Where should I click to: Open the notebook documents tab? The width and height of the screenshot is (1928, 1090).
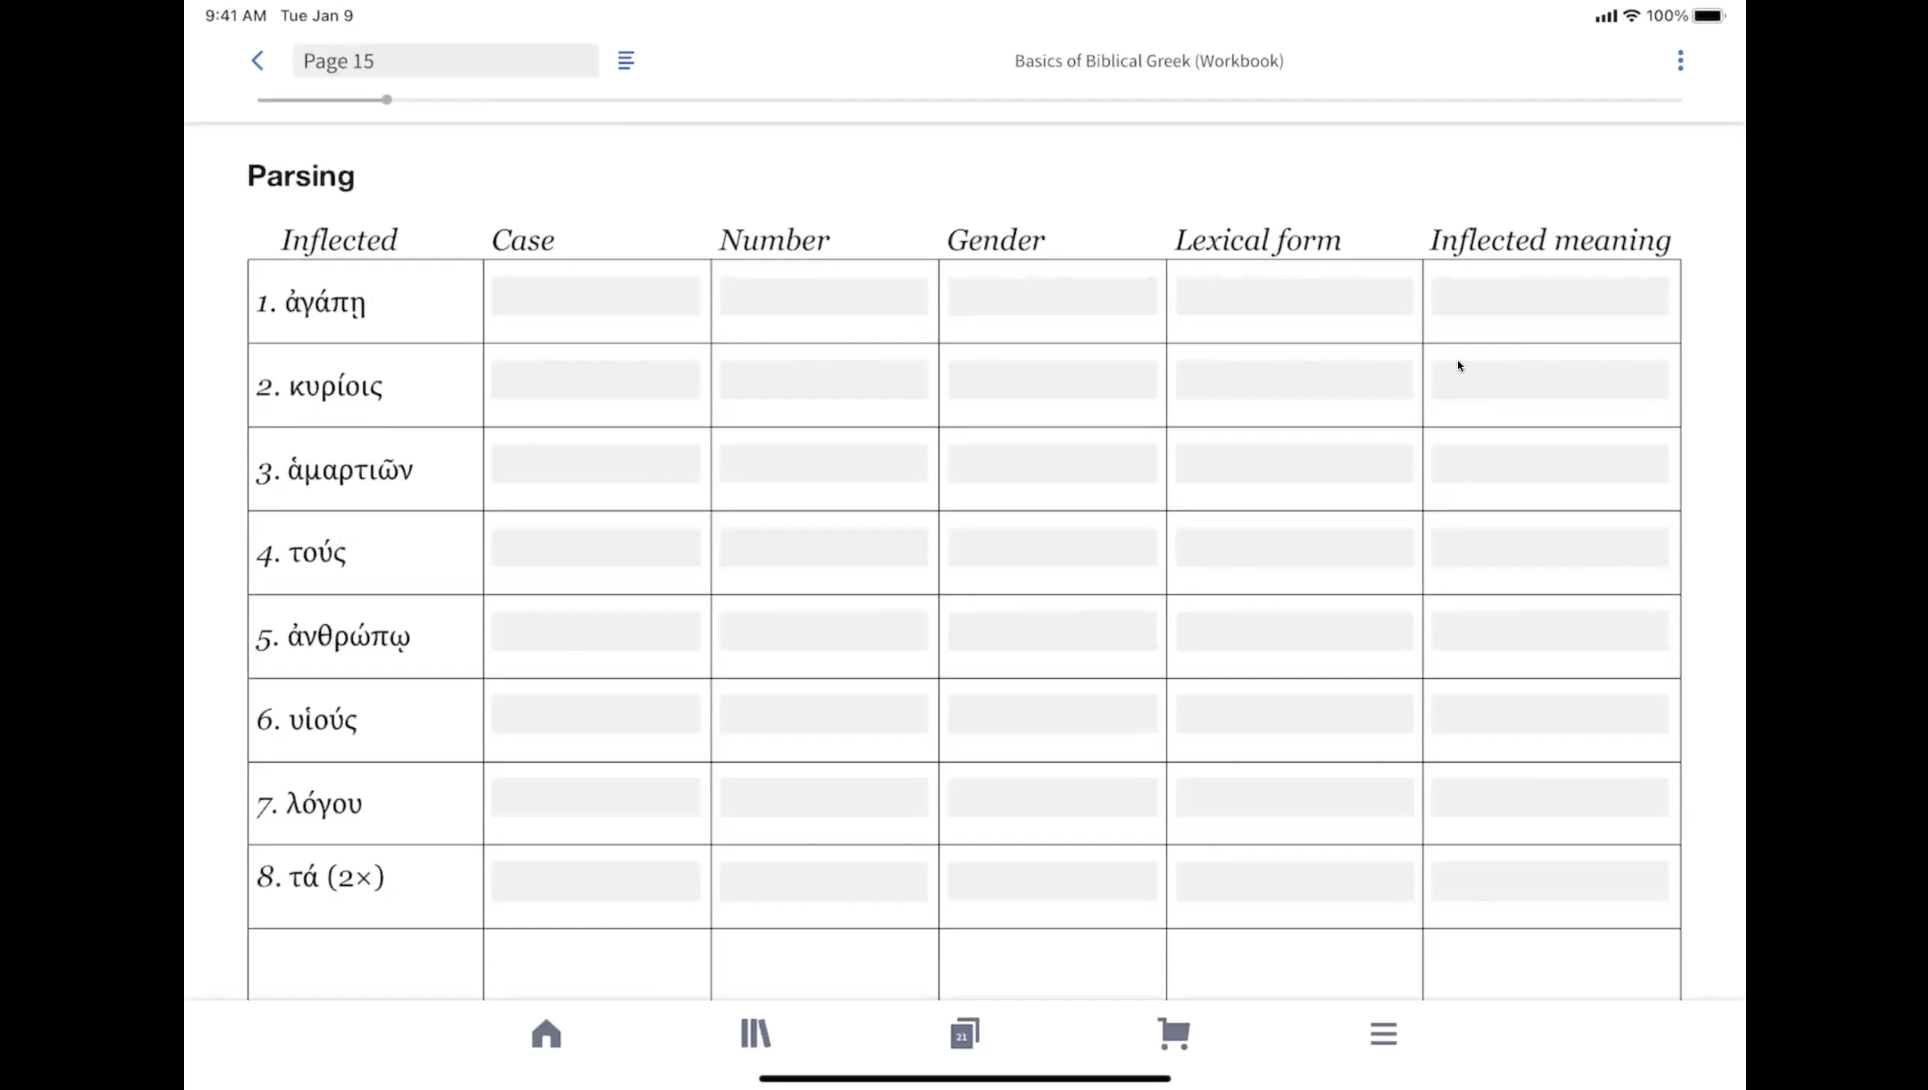pos(964,1033)
